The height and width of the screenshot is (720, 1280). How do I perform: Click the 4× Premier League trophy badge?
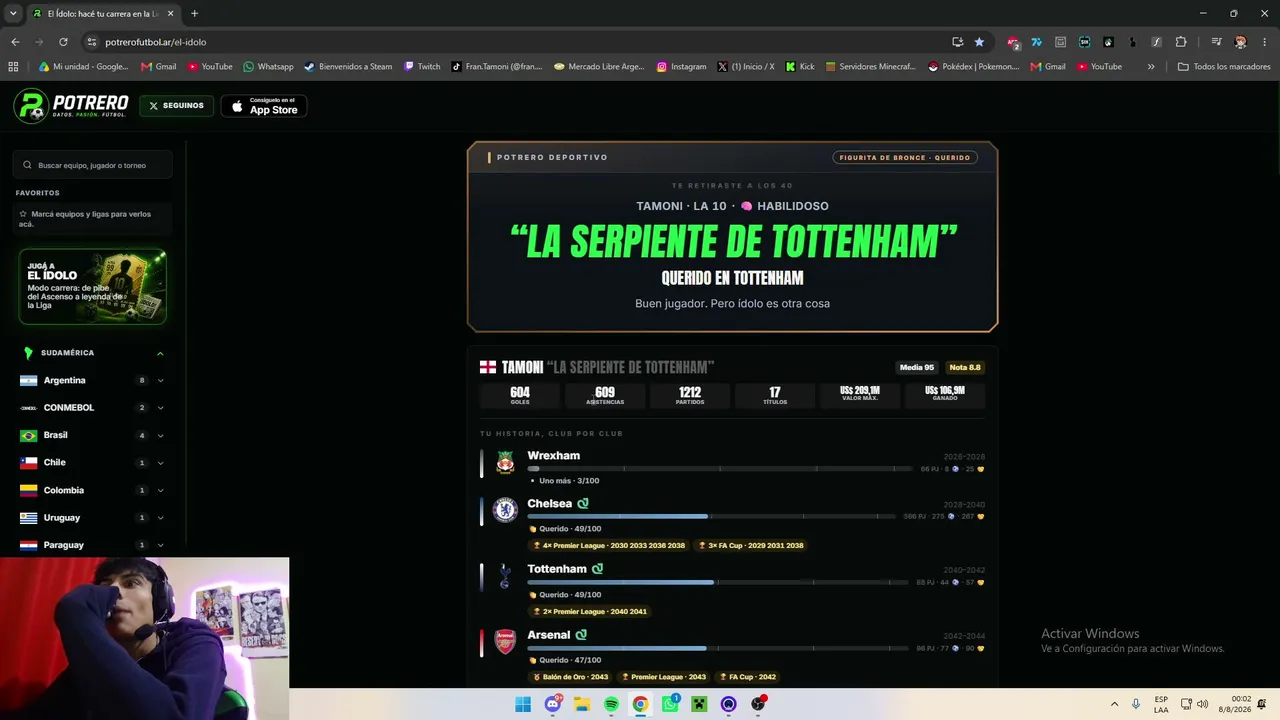(x=609, y=546)
